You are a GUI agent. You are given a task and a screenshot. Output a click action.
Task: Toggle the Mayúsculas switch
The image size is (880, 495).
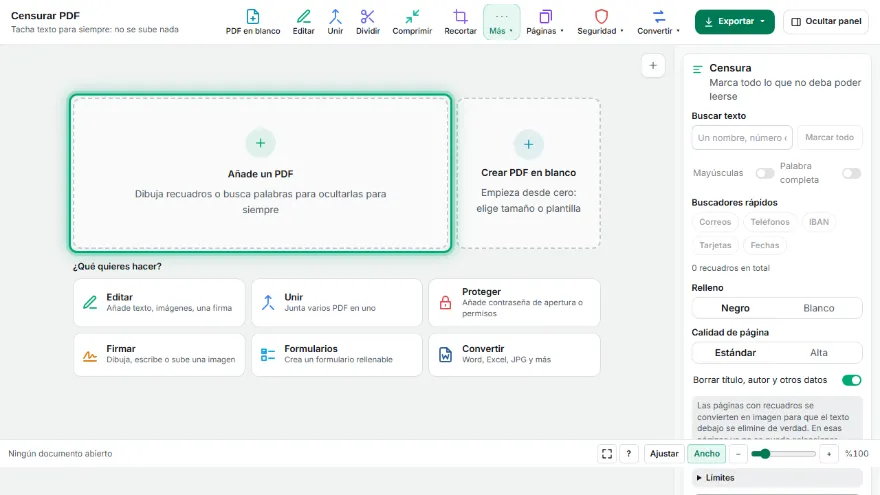[x=764, y=173]
